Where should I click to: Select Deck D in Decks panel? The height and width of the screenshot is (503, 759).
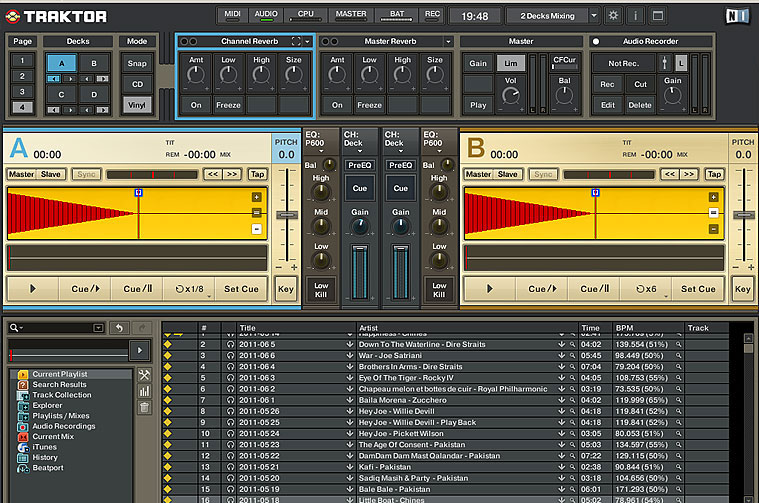coord(94,94)
